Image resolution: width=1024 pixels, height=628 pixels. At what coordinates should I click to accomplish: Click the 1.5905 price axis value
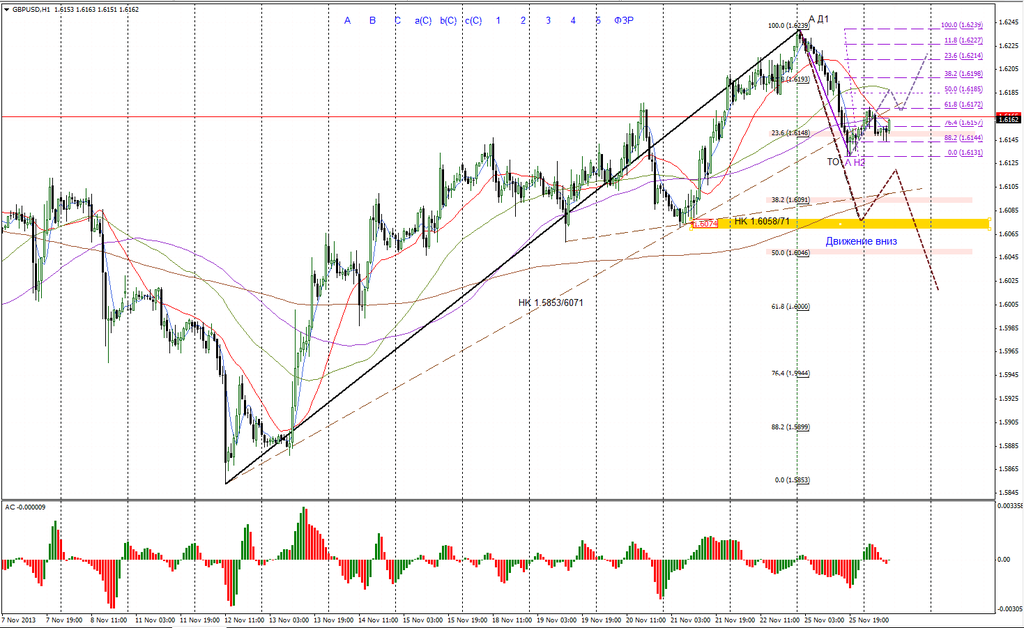point(1008,422)
